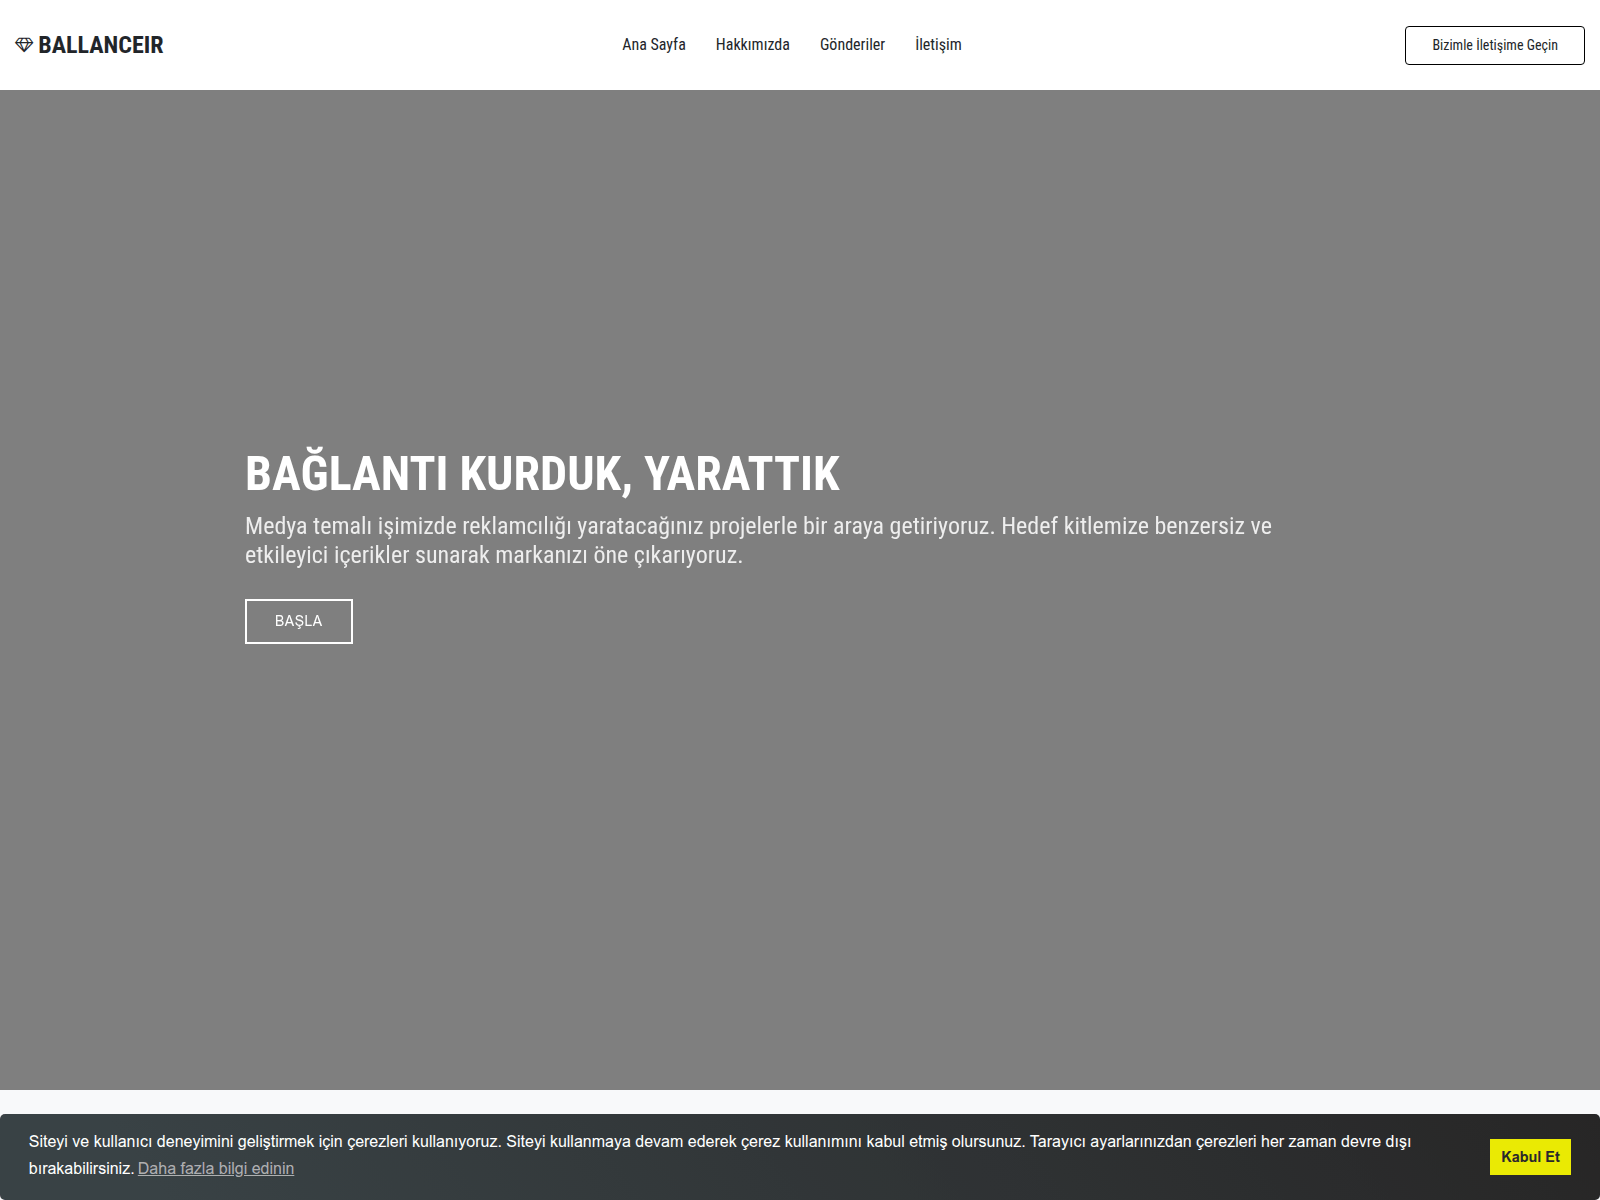Navigate to Hakkımızda page
The width and height of the screenshot is (1600, 1200).
[x=752, y=44]
